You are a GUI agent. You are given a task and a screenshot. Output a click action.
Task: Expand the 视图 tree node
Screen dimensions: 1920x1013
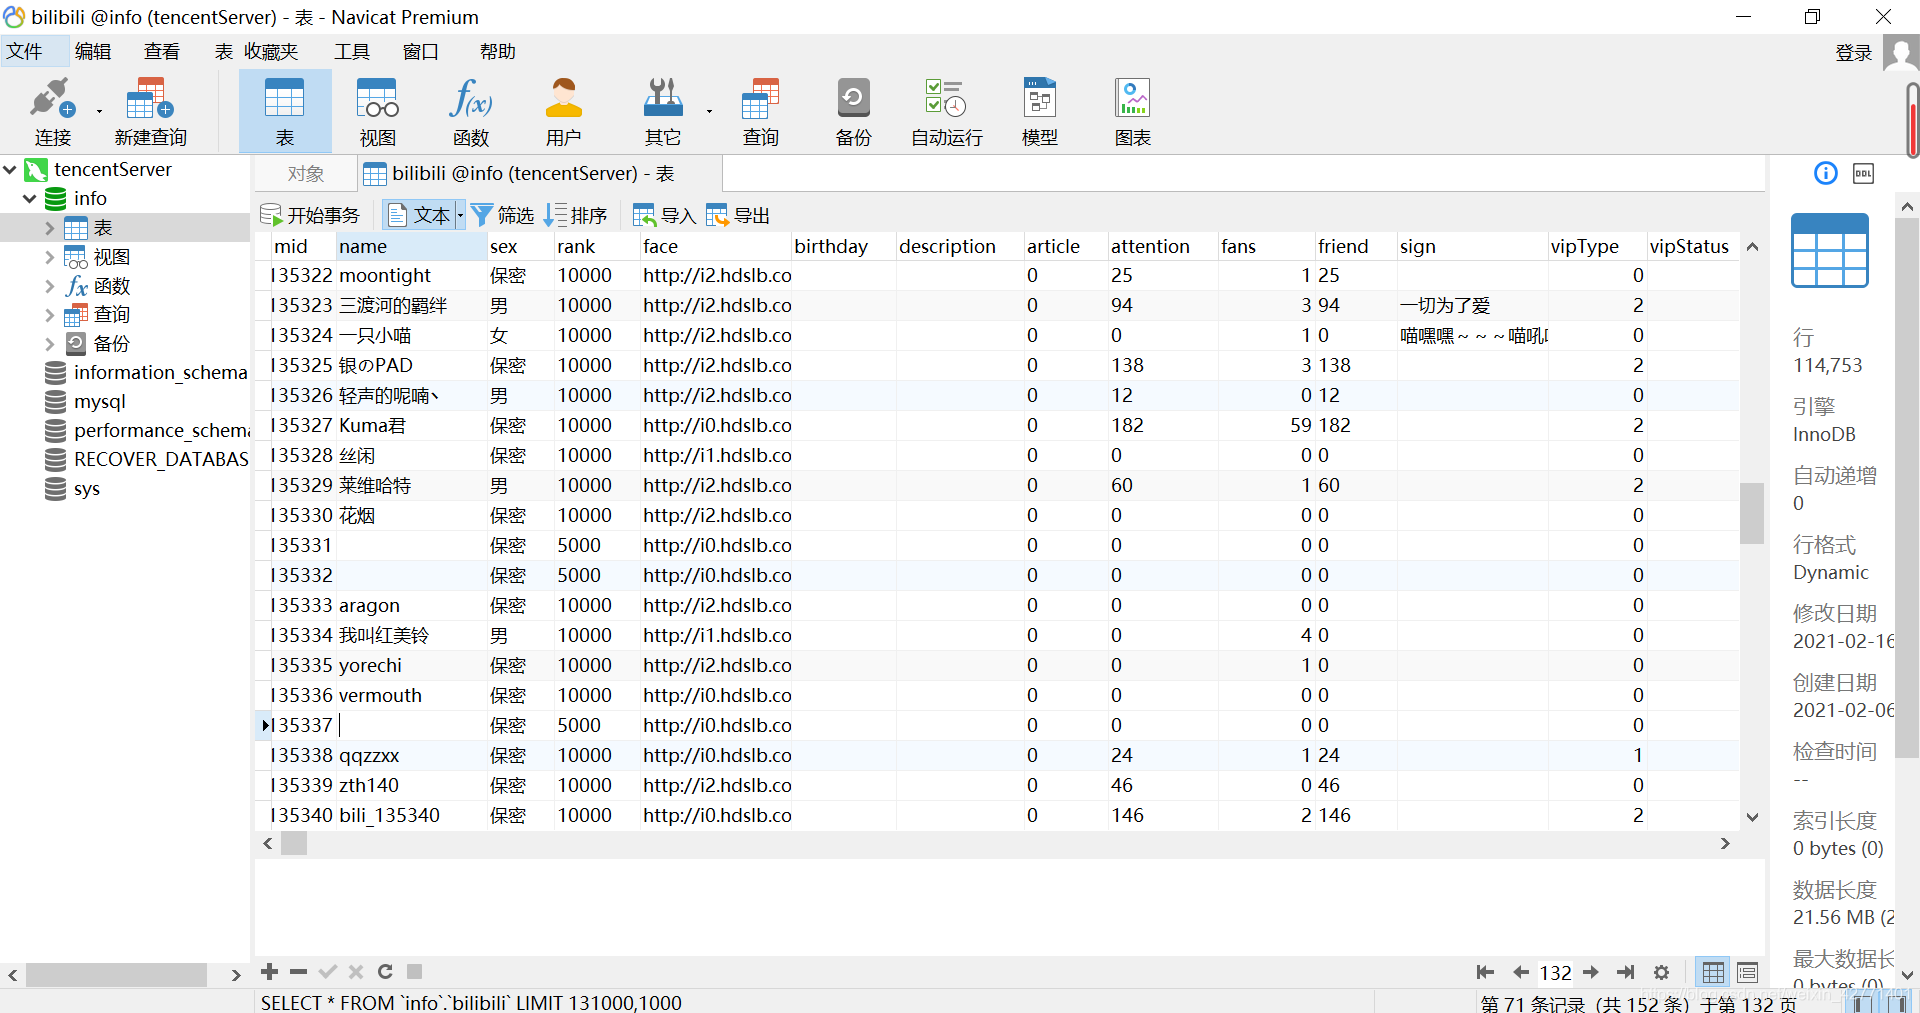49,257
